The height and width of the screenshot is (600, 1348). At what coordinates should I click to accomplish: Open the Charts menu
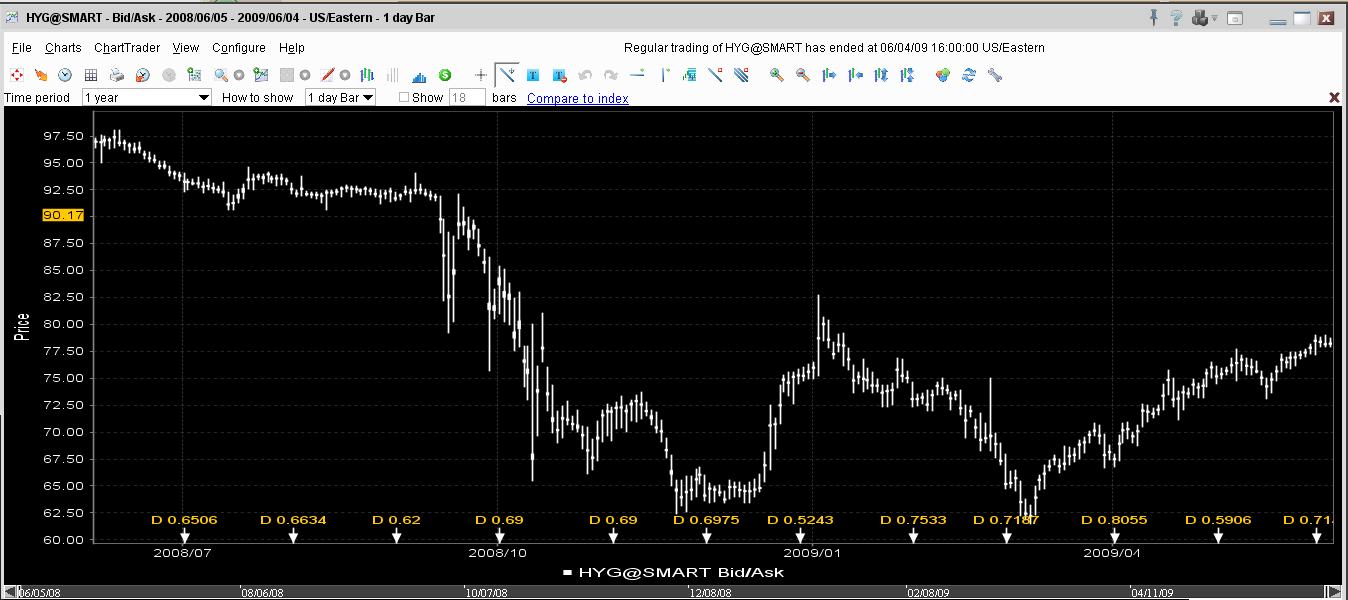pyautogui.click(x=63, y=47)
